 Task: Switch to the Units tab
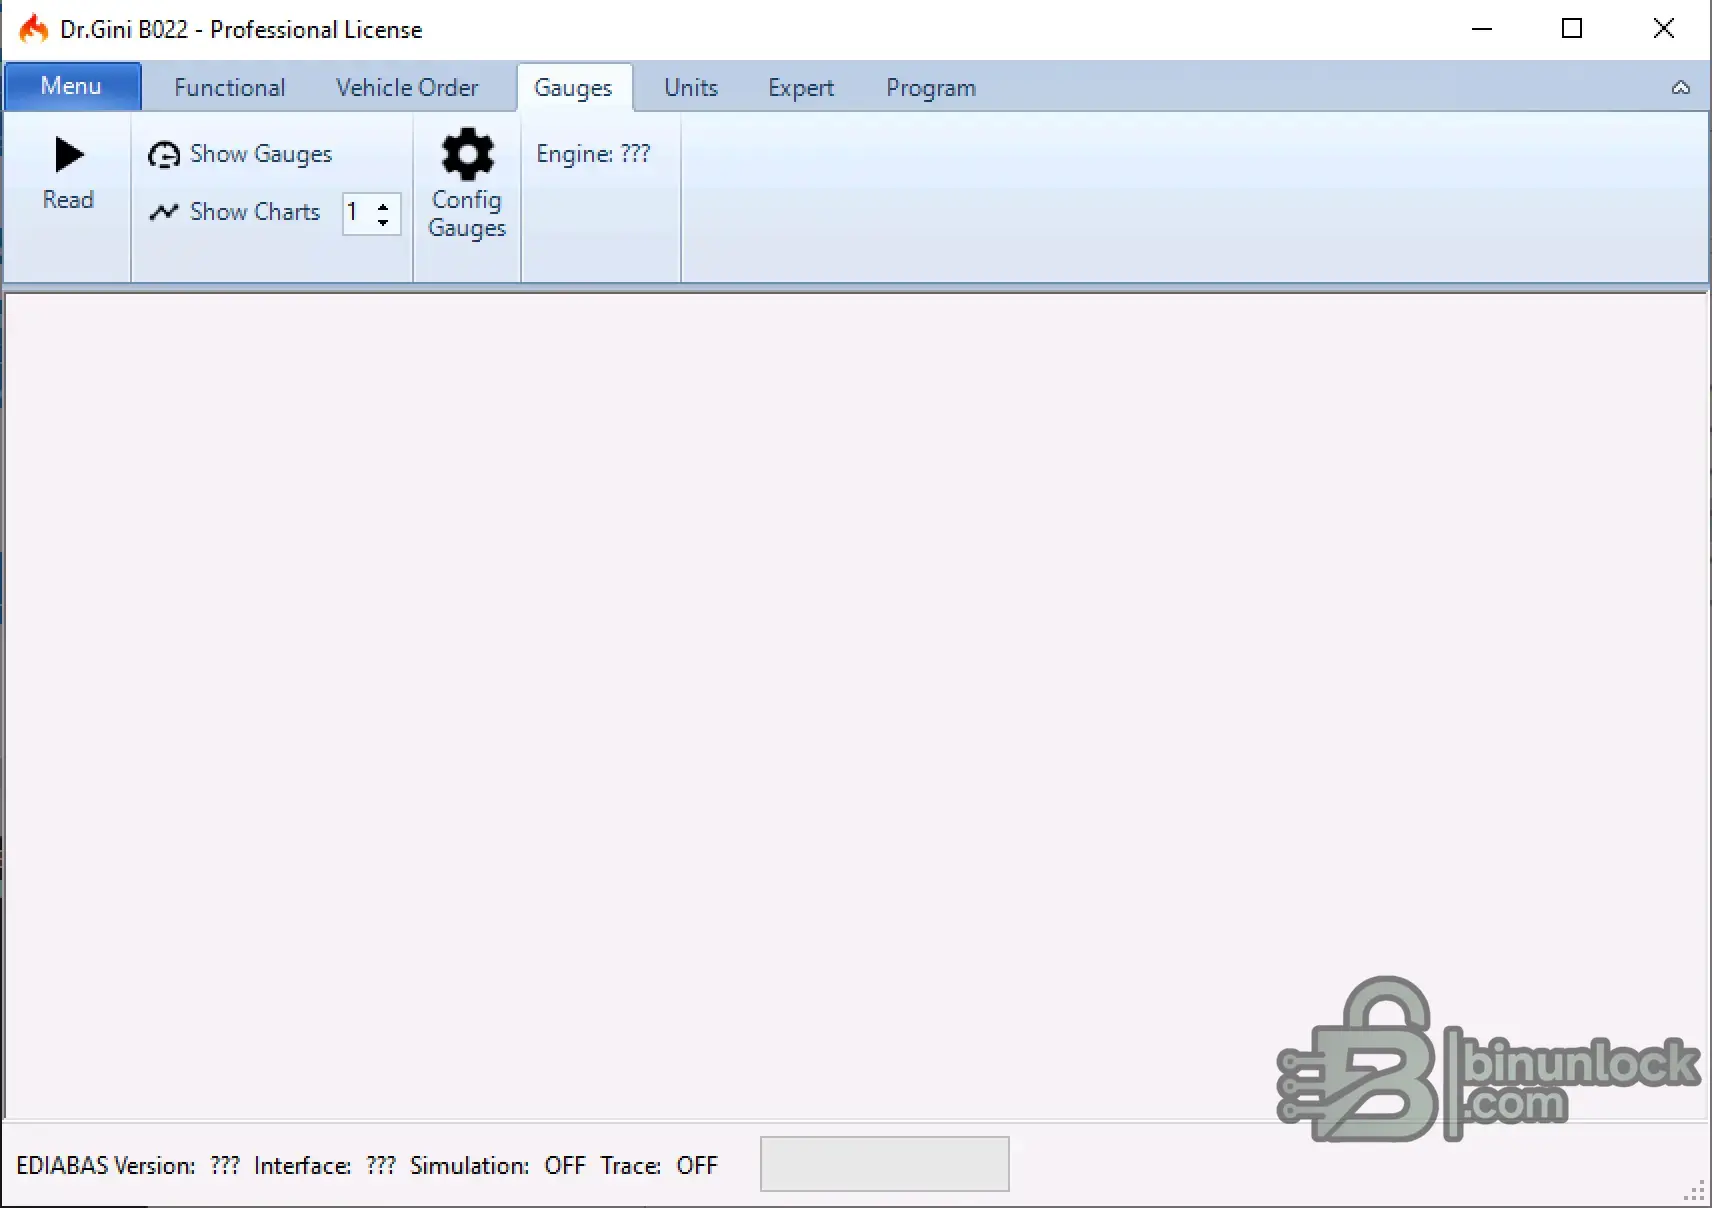point(691,88)
